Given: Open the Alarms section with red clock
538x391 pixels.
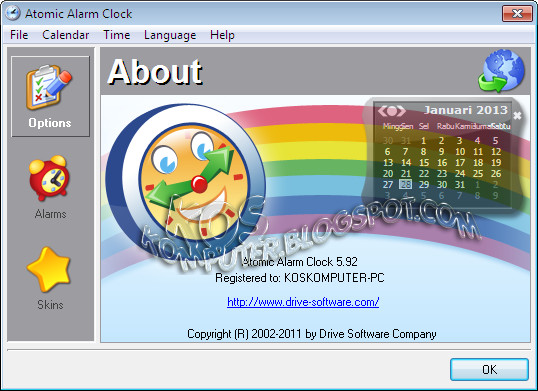Looking at the screenshot, I should click(50, 188).
